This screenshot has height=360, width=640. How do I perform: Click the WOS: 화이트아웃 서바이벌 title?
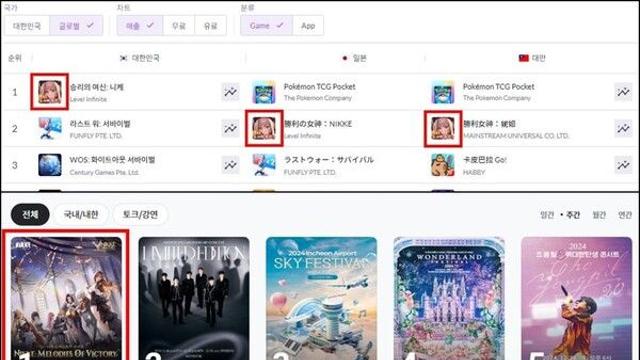coord(112,160)
